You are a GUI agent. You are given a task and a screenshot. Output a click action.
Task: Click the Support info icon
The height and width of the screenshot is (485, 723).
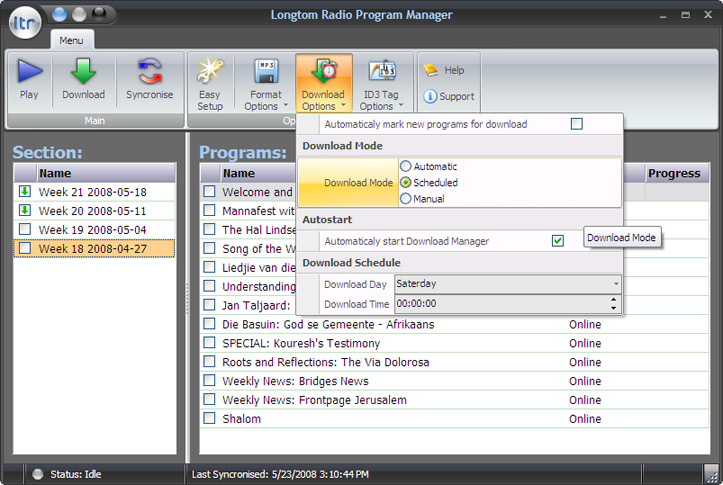point(430,96)
